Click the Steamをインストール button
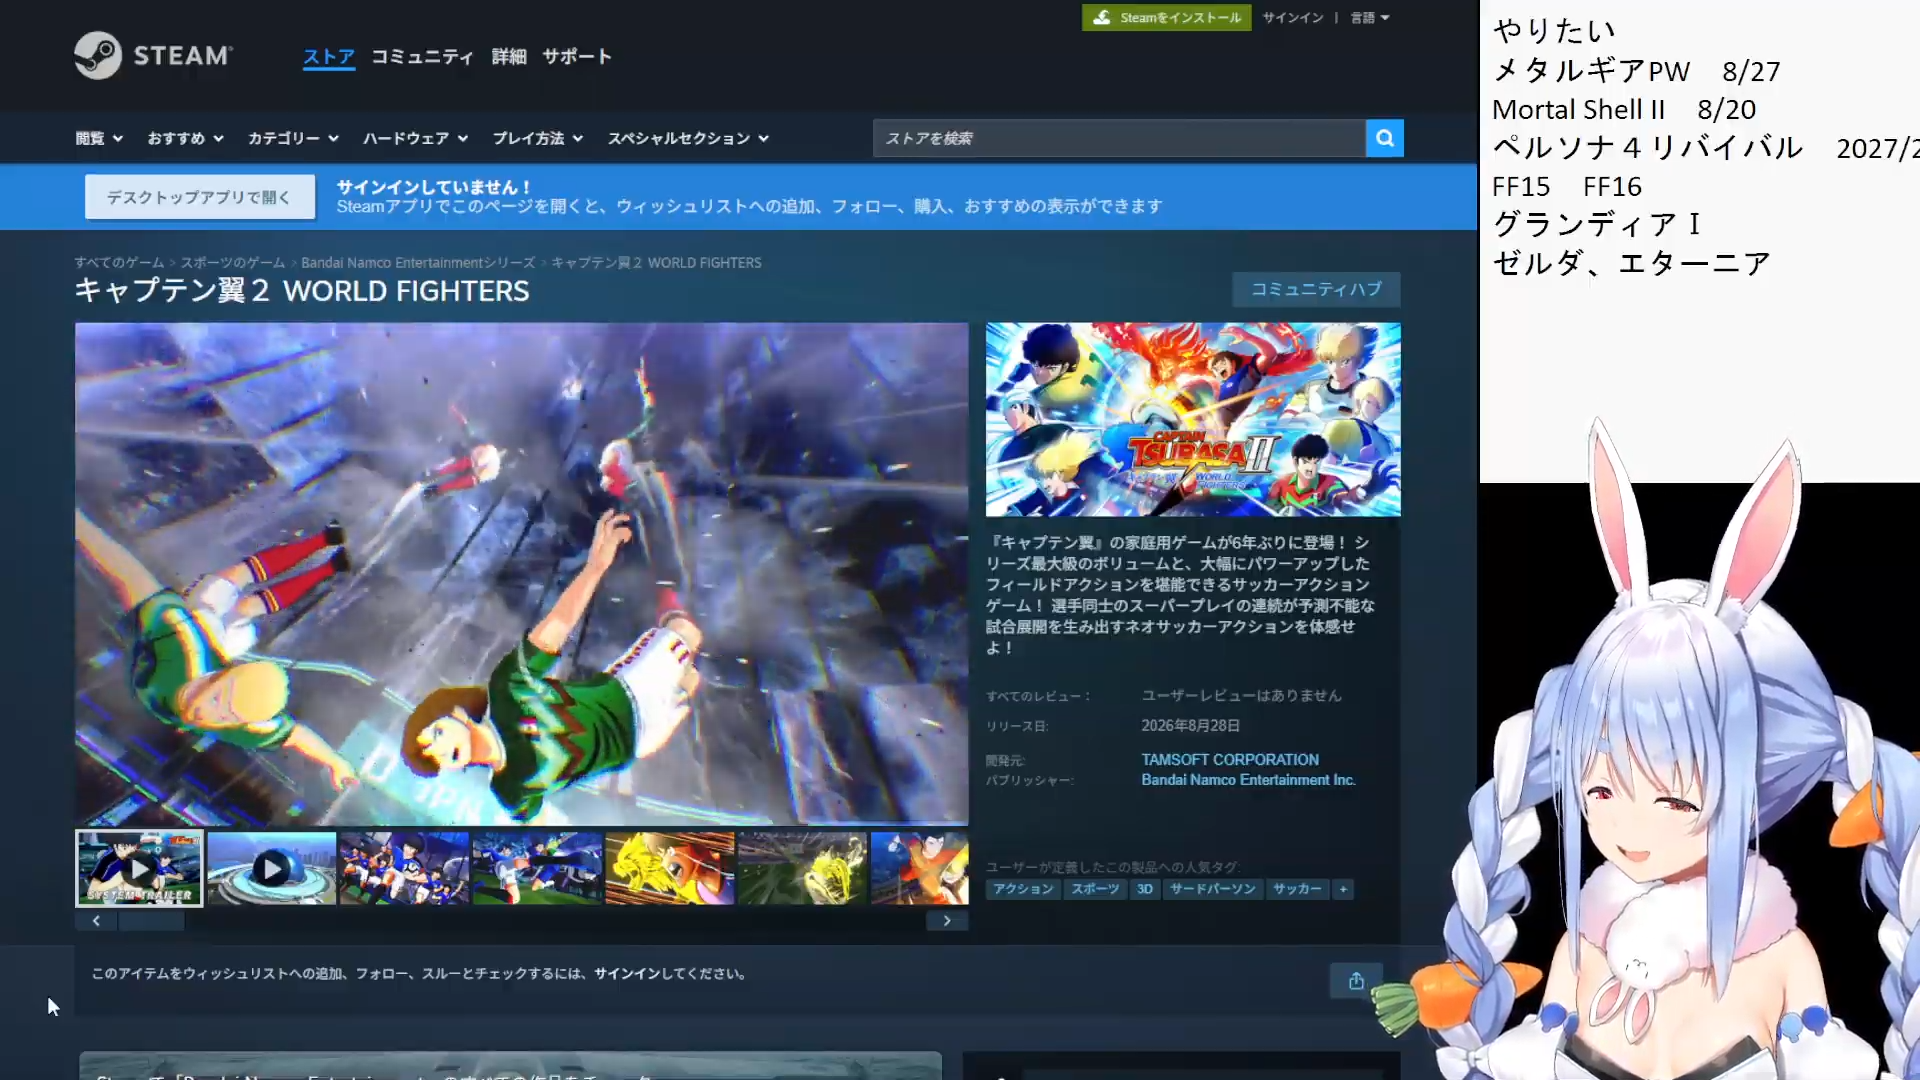Image resolution: width=1920 pixels, height=1080 pixels. (1166, 18)
